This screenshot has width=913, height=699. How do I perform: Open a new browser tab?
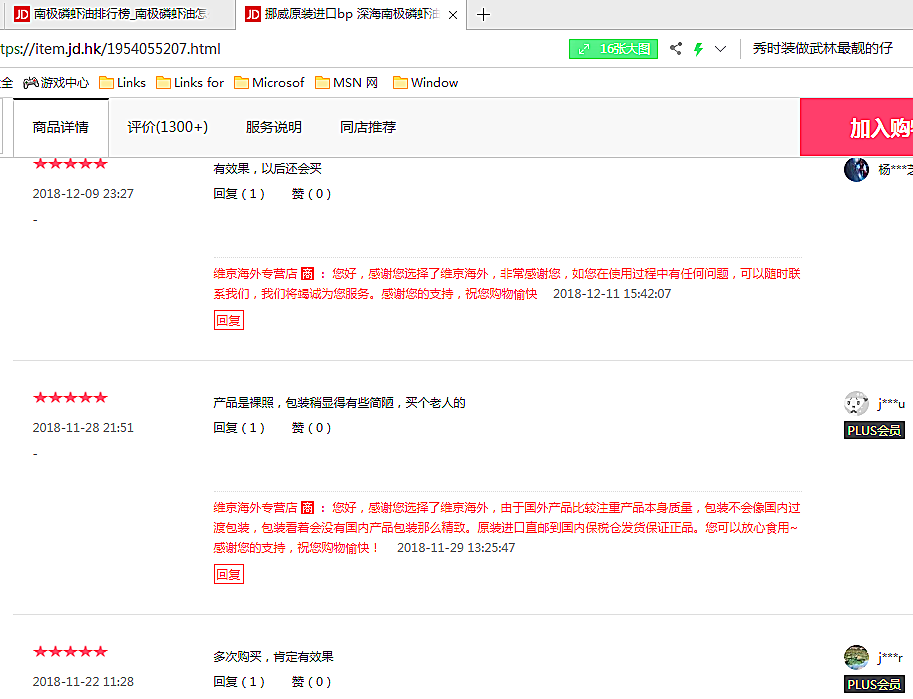pos(484,15)
